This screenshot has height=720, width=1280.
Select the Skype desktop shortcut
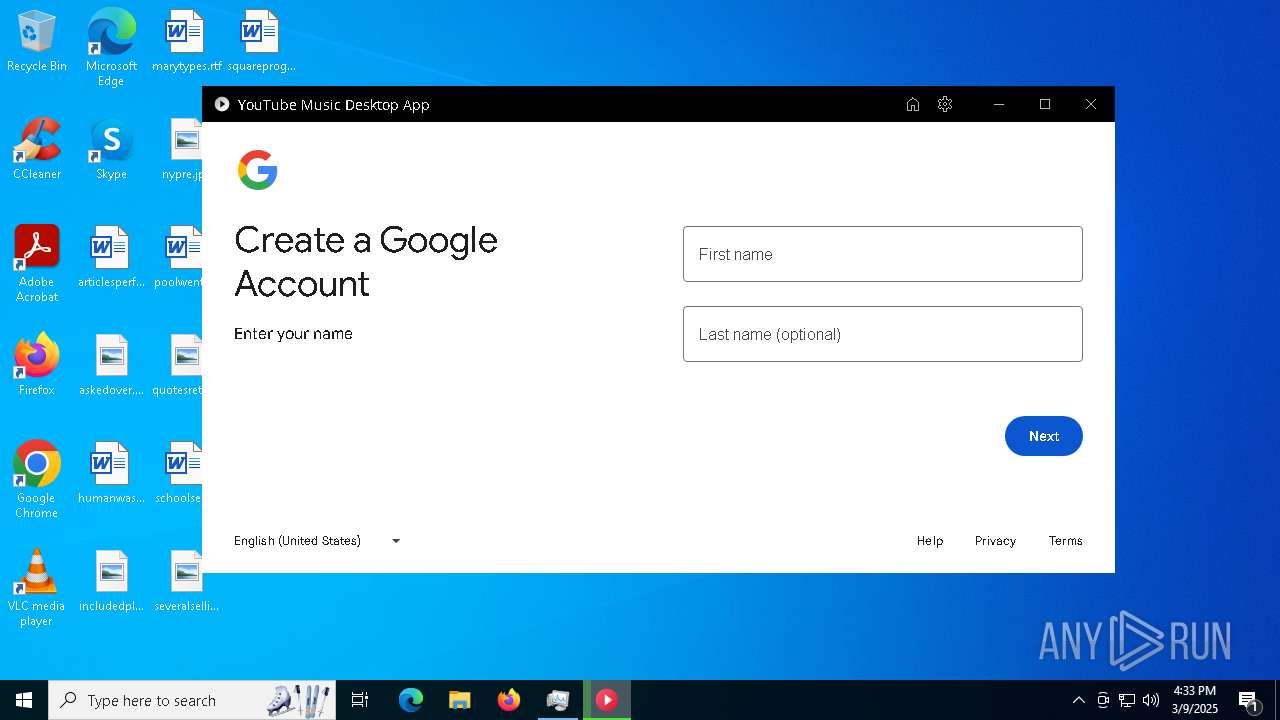(x=111, y=150)
